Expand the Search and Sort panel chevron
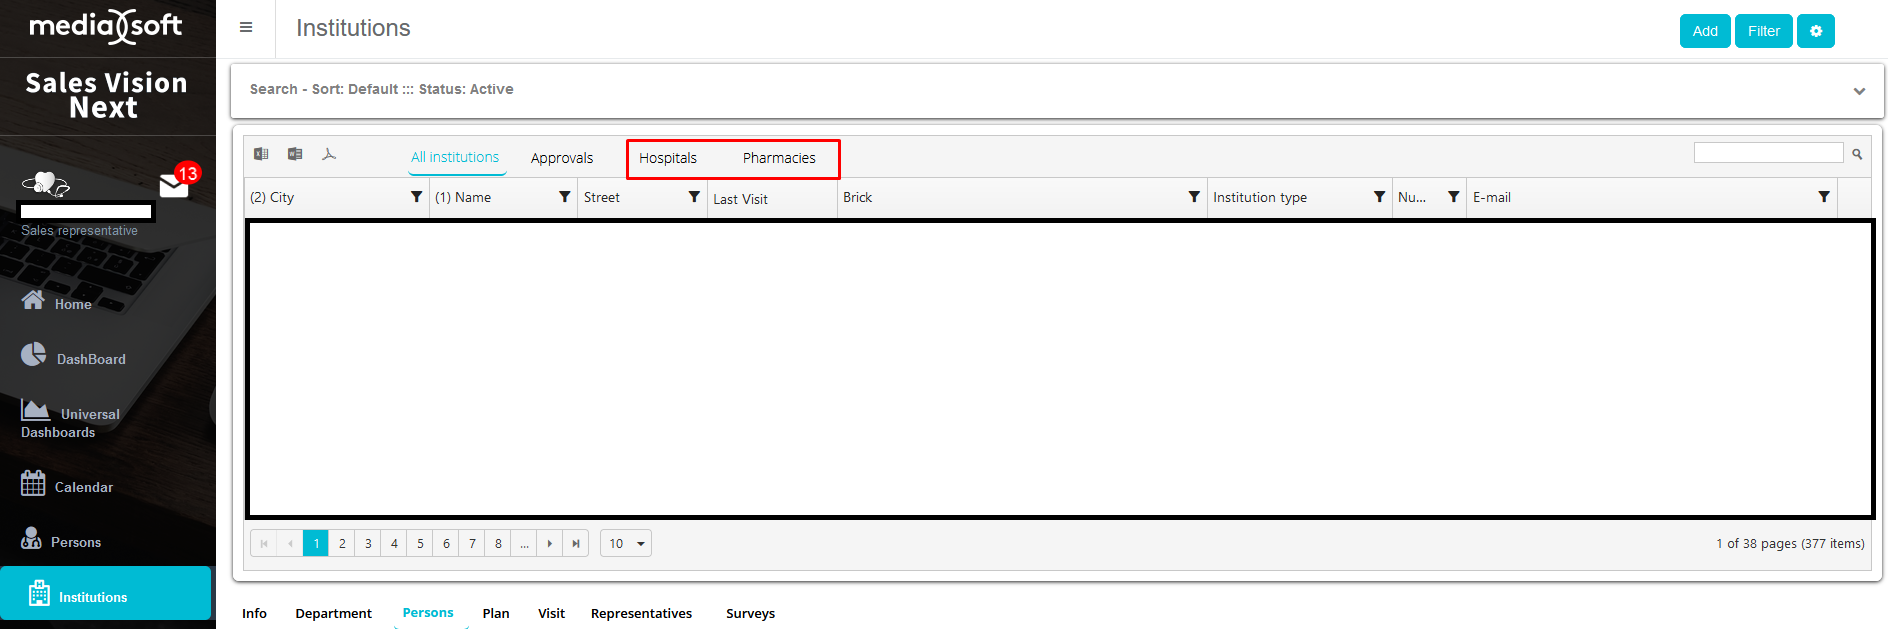Screen dimensions: 1888x629 click(x=1859, y=91)
